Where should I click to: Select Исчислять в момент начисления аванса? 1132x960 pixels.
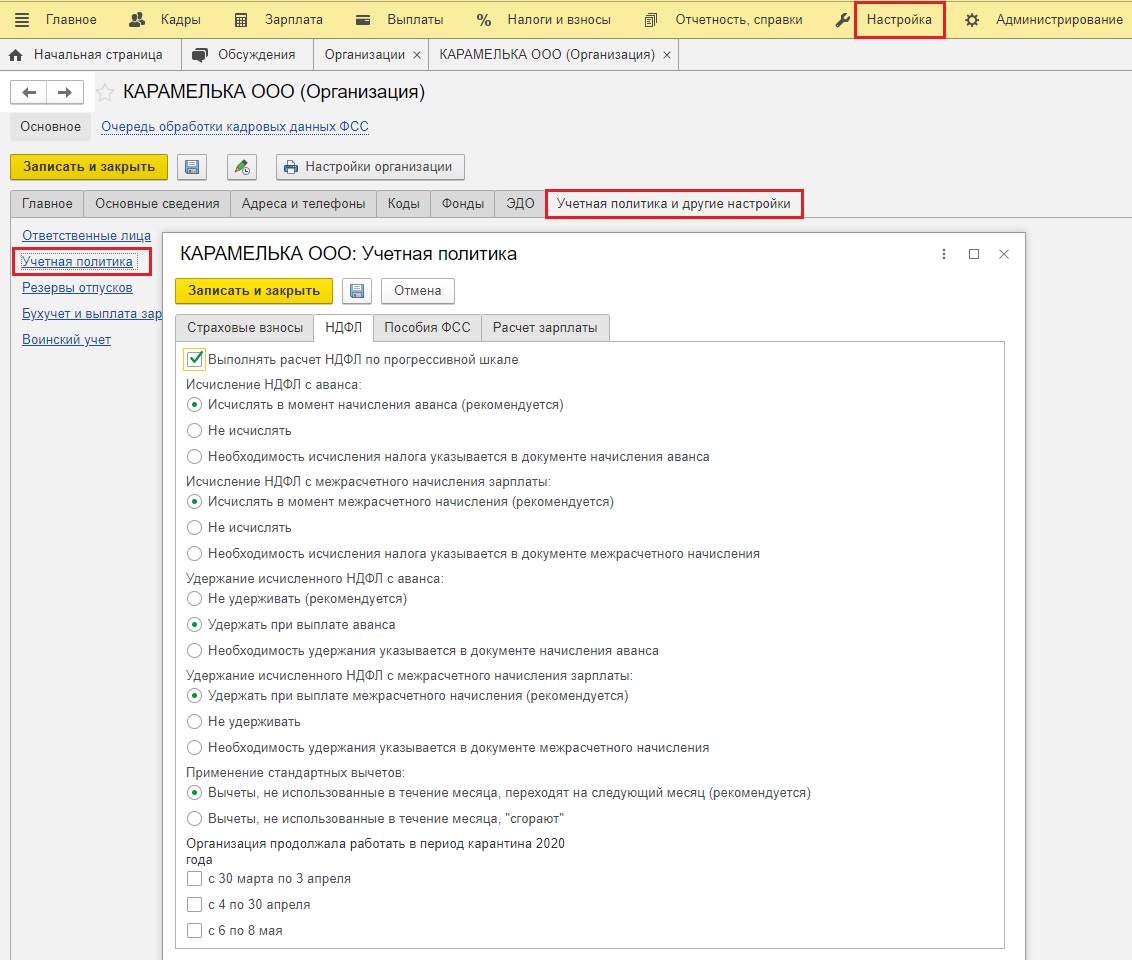click(x=194, y=405)
